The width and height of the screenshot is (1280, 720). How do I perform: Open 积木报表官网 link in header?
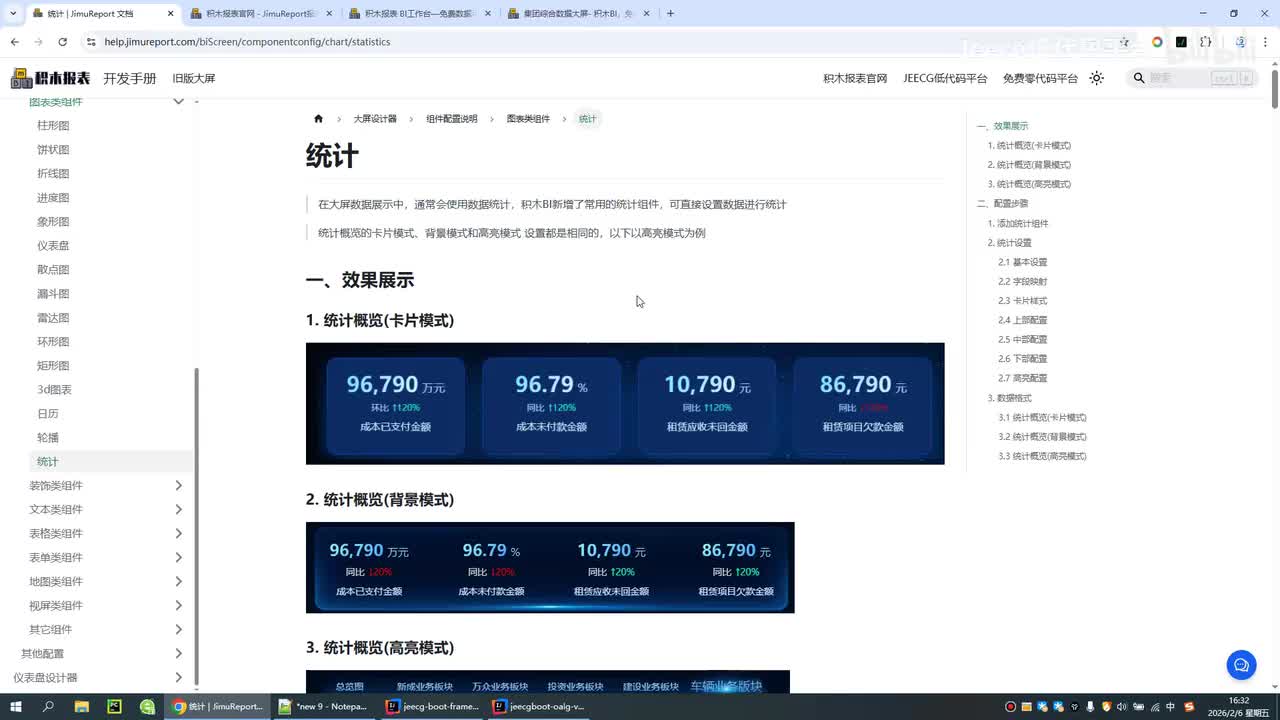coord(855,78)
